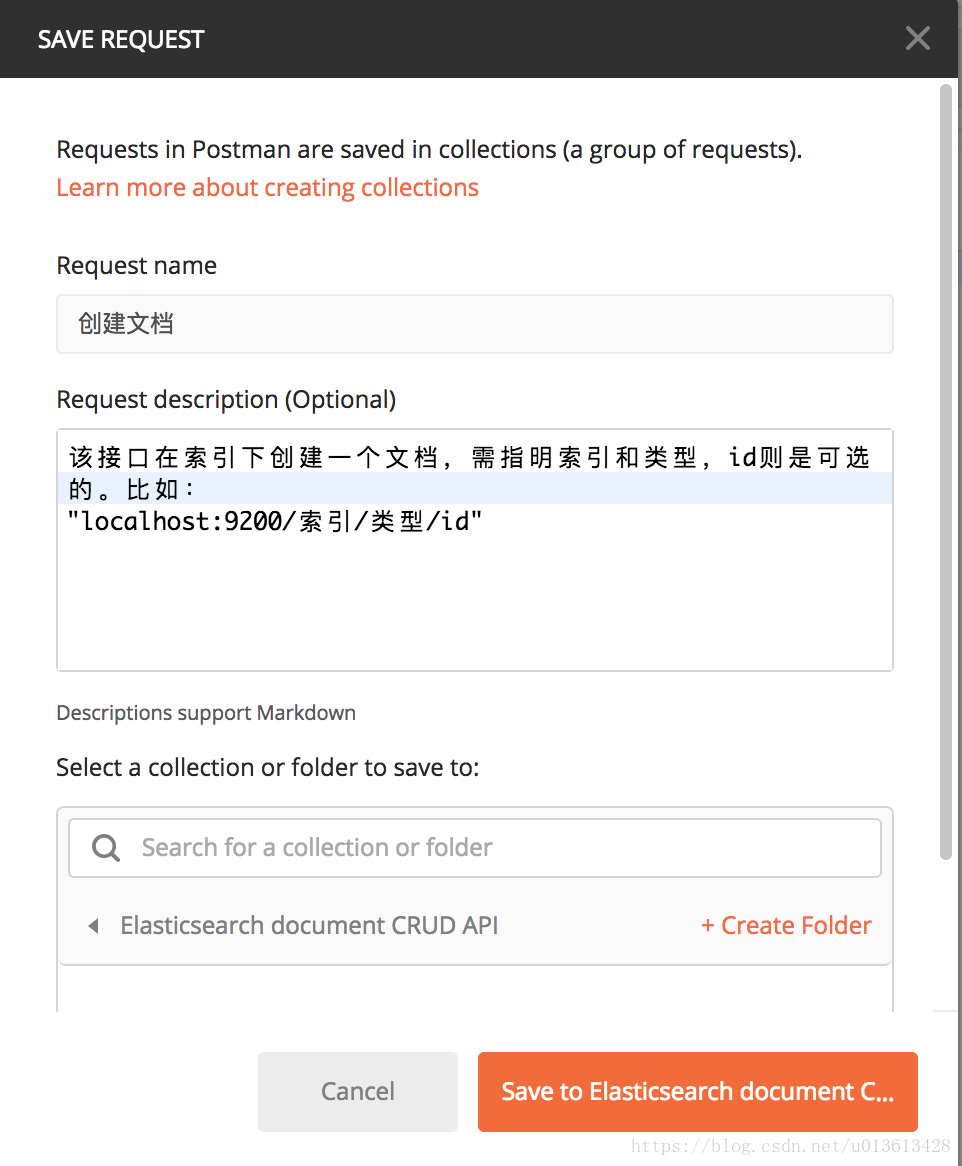The height and width of the screenshot is (1166, 962).
Task: Click the empty area of the description textbox
Action: click(474, 602)
